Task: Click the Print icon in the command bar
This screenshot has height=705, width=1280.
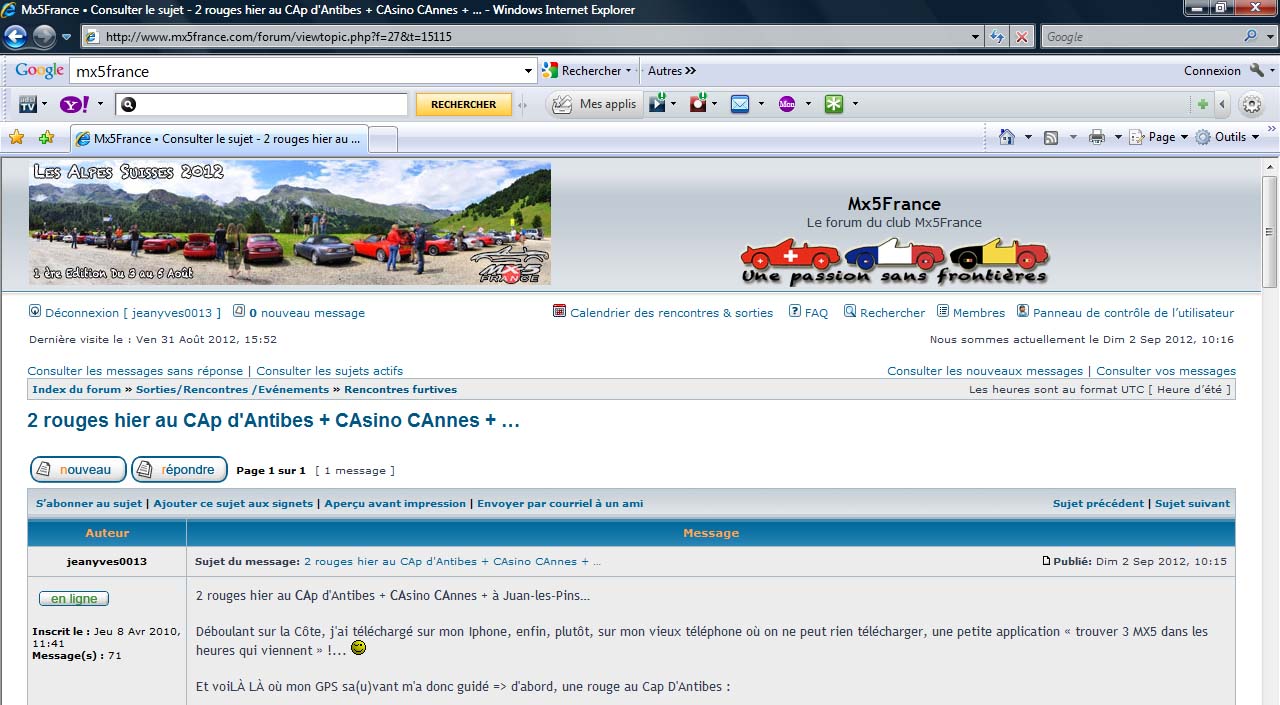Action: coord(1097,137)
